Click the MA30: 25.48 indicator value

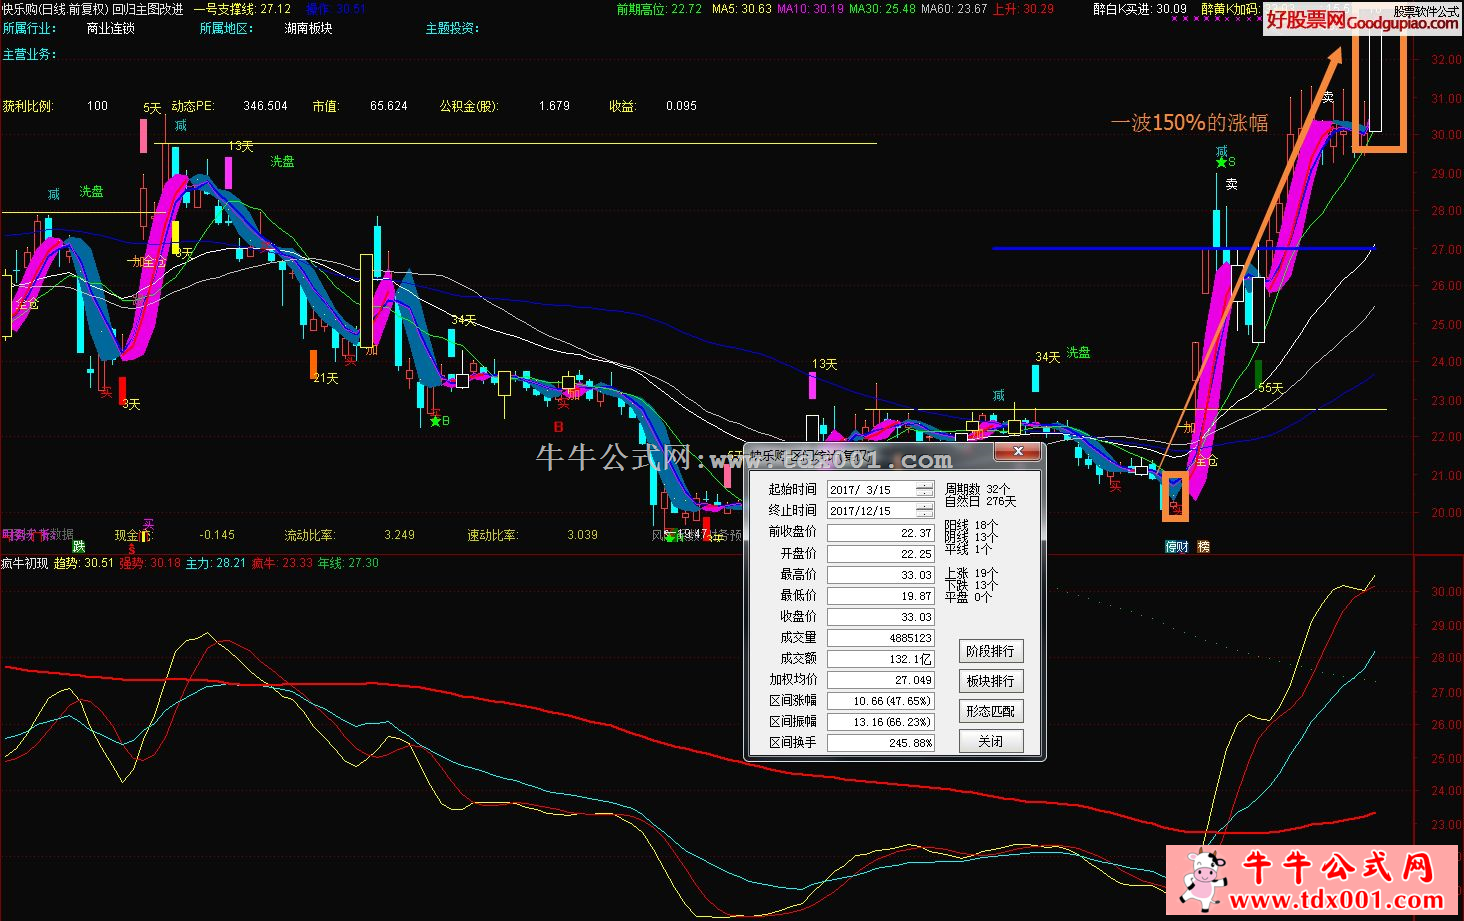tap(882, 9)
